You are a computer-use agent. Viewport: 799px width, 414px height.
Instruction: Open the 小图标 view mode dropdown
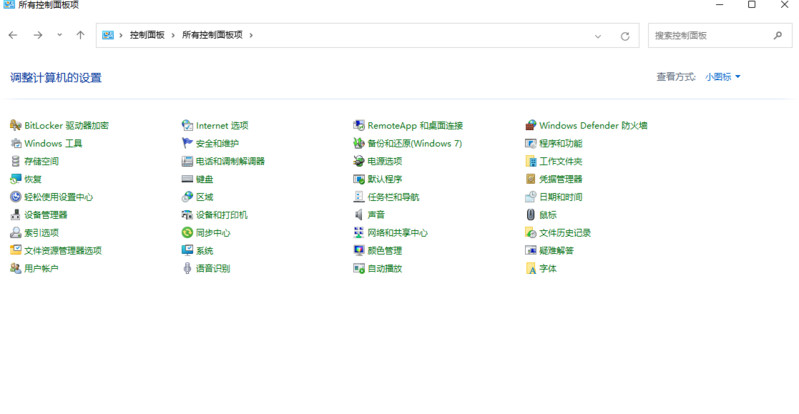(723, 76)
